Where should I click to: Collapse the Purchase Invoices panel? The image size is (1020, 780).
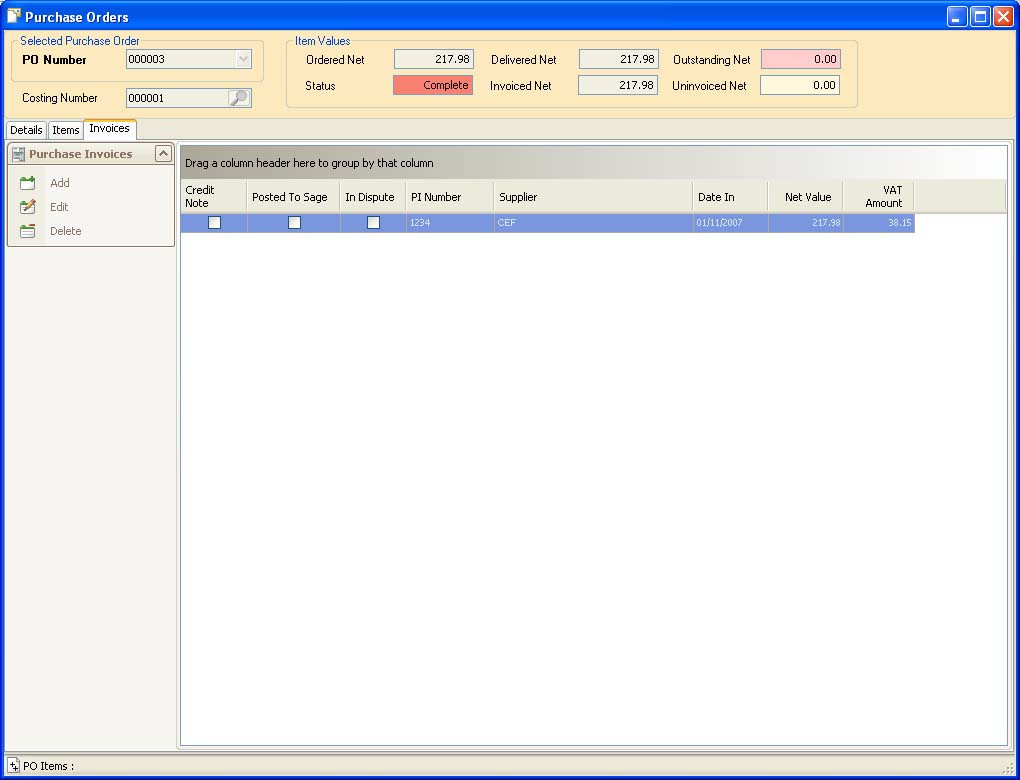click(x=164, y=153)
